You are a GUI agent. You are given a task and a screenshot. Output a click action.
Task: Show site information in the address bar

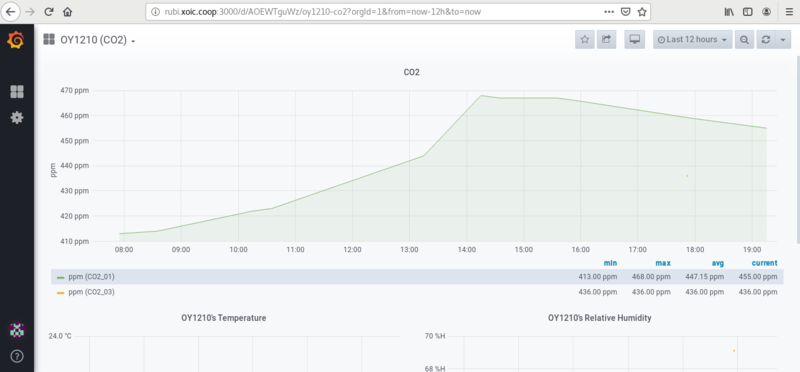click(156, 11)
